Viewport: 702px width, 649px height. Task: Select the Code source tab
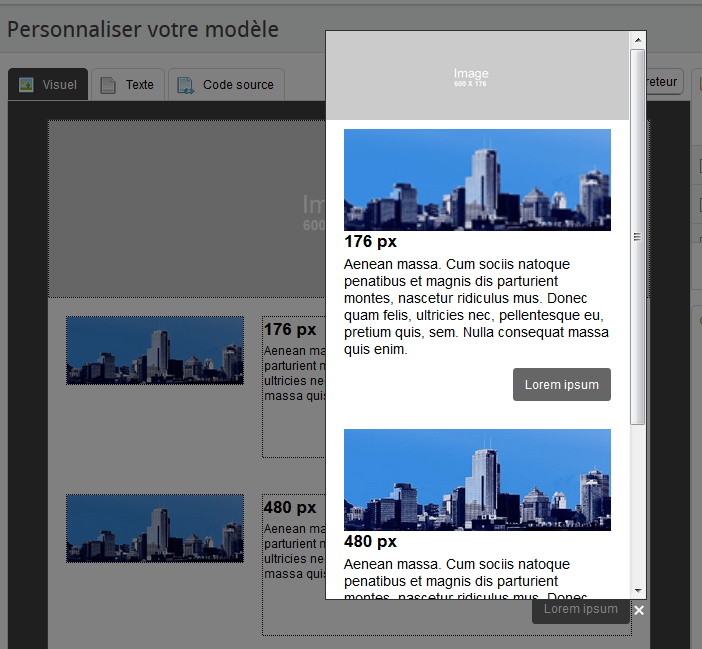click(226, 85)
